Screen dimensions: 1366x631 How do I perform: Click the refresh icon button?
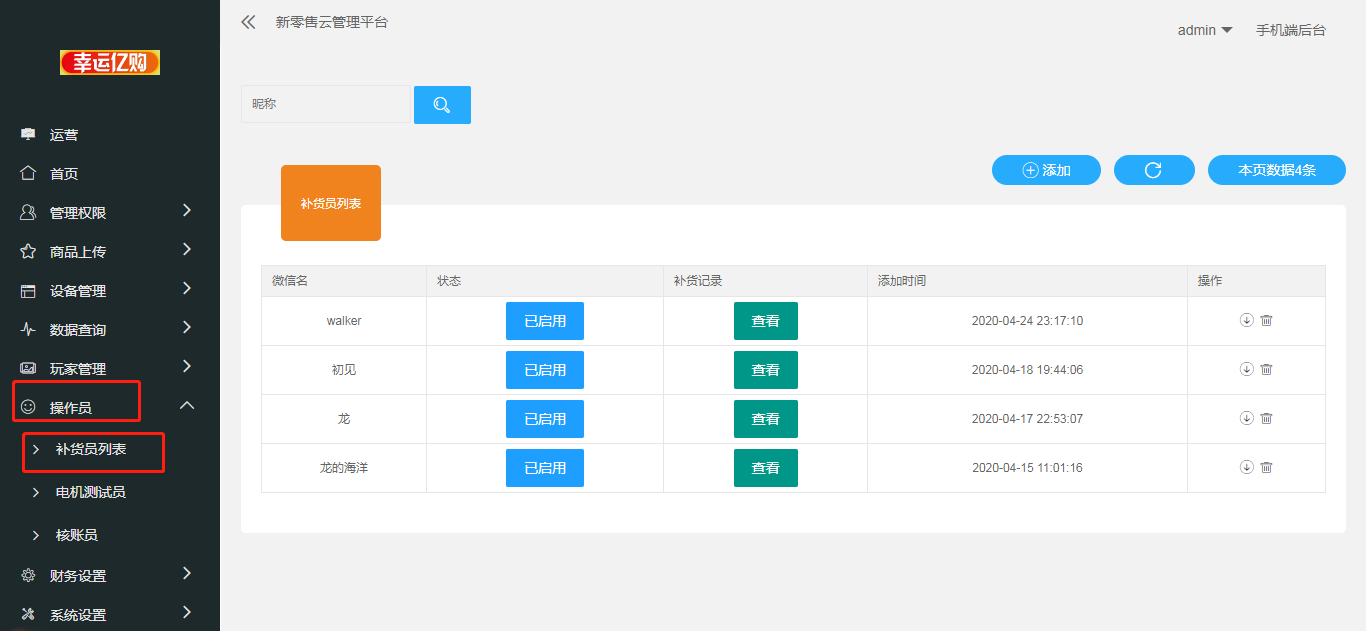pyautogui.click(x=1153, y=170)
